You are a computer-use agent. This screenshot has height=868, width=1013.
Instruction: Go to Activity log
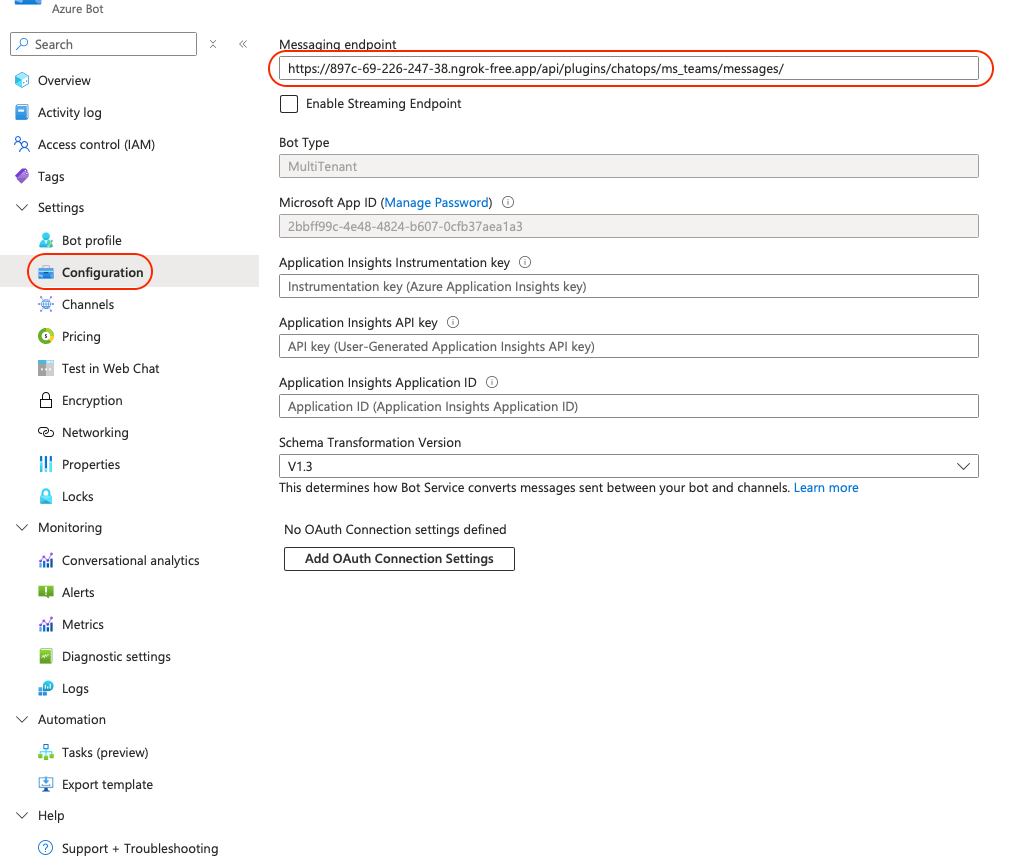70,112
